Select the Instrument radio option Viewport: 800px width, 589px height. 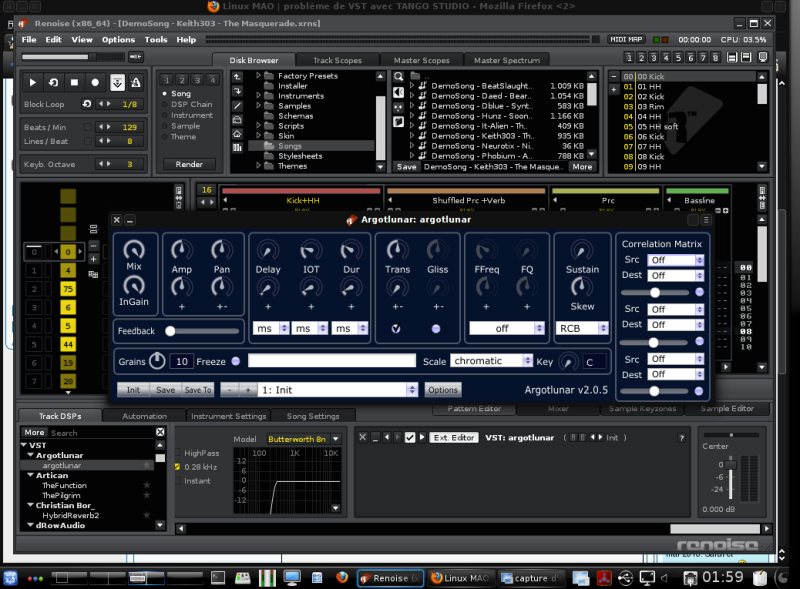pyautogui.click(x=187, y=115)
